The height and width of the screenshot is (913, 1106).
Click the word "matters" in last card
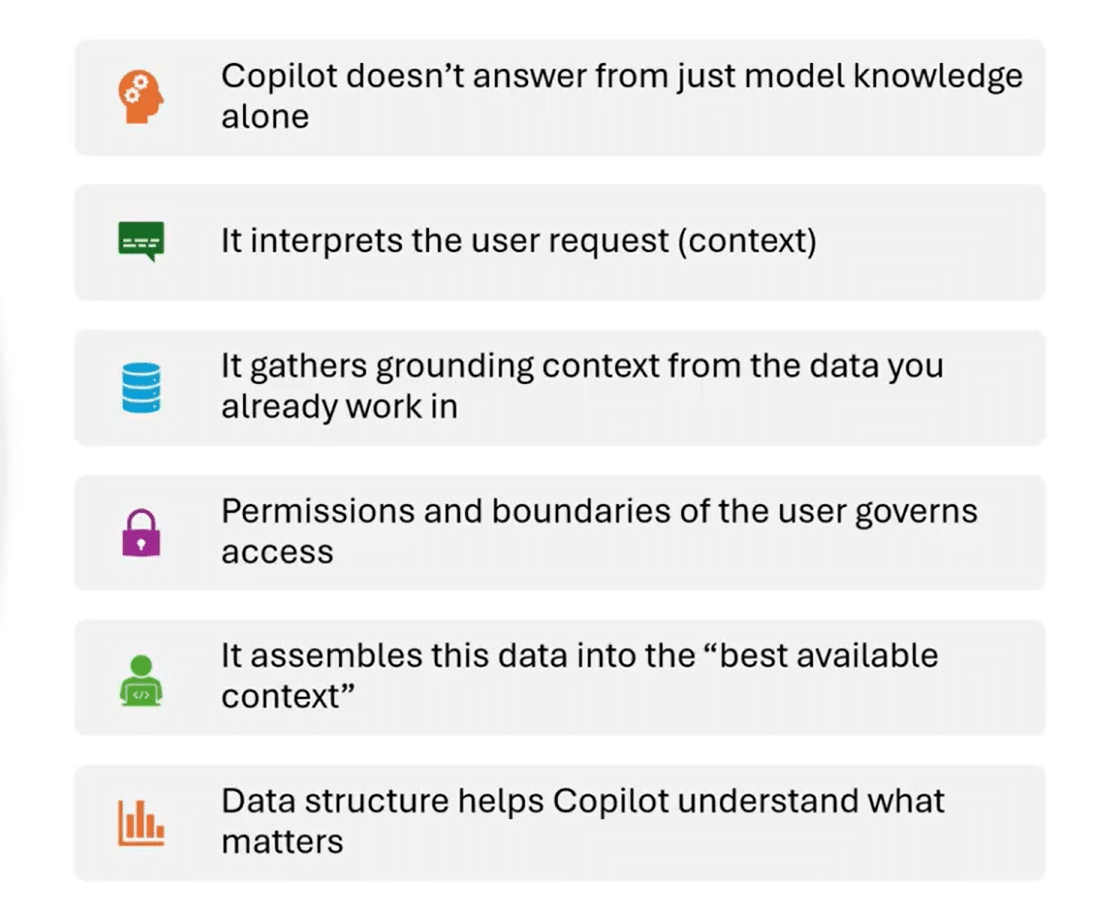[282, 842]
